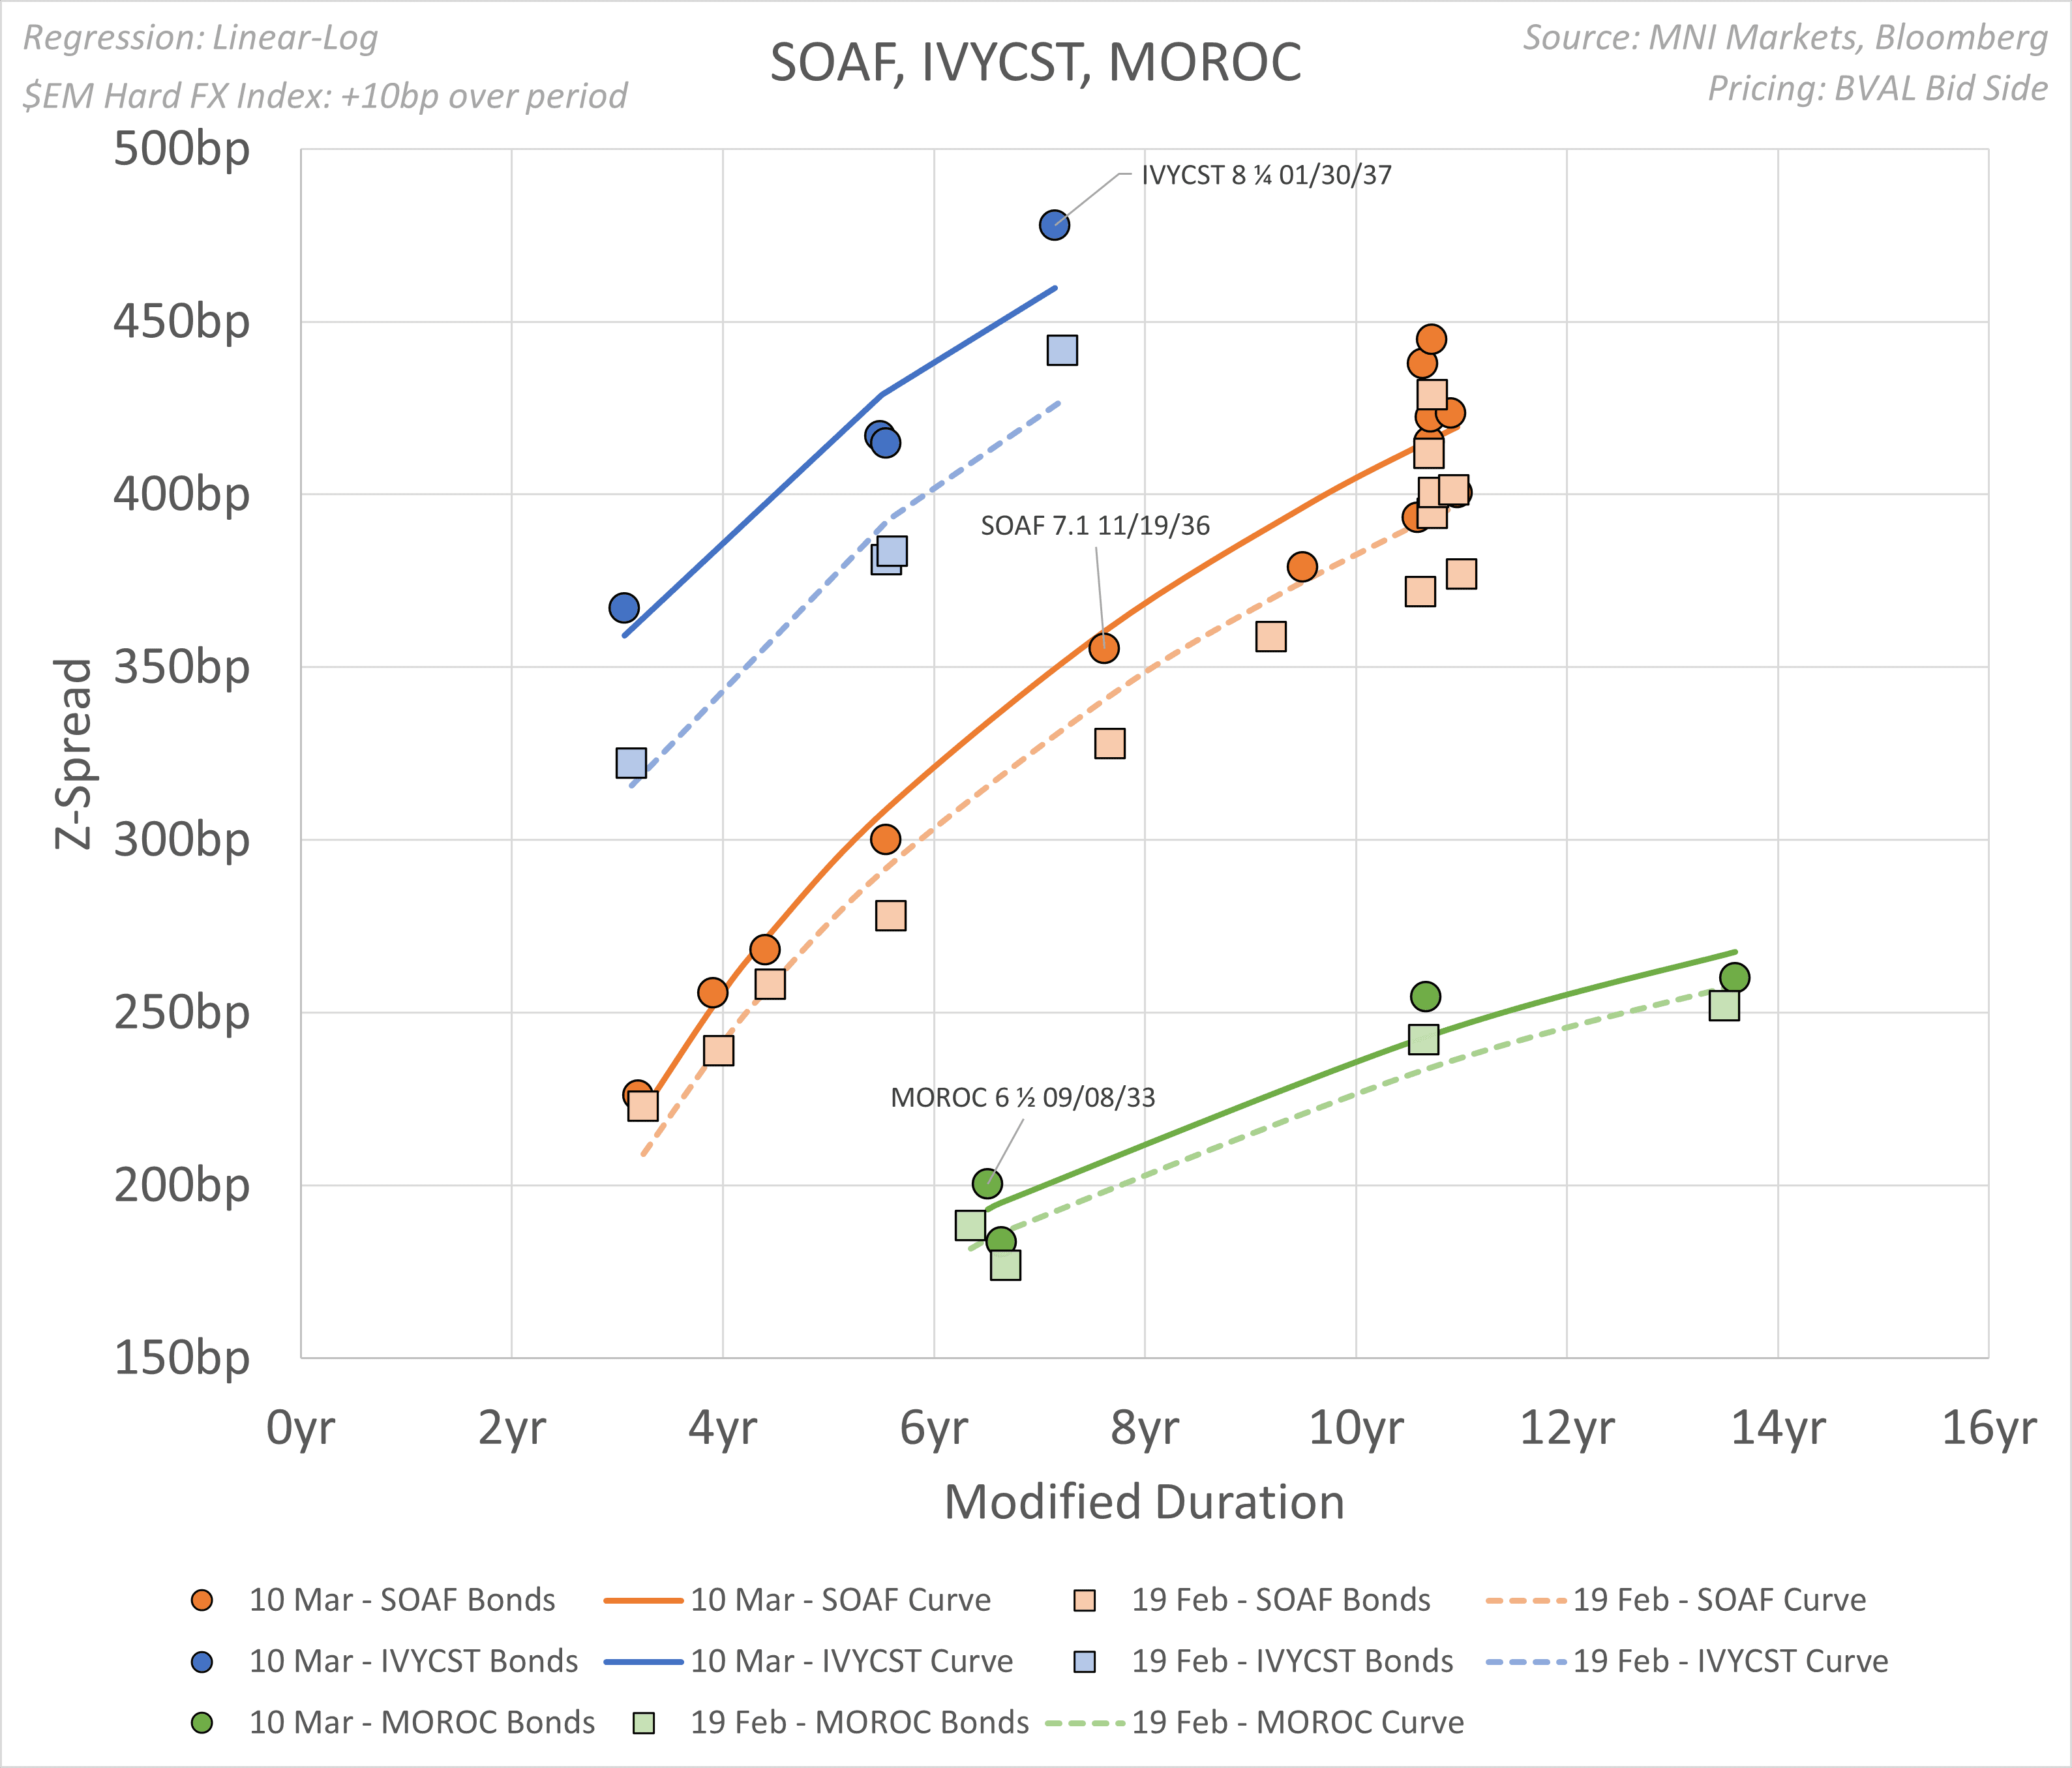Click the Source: MNI Markets, Bloomberg text

(1784, 37)
